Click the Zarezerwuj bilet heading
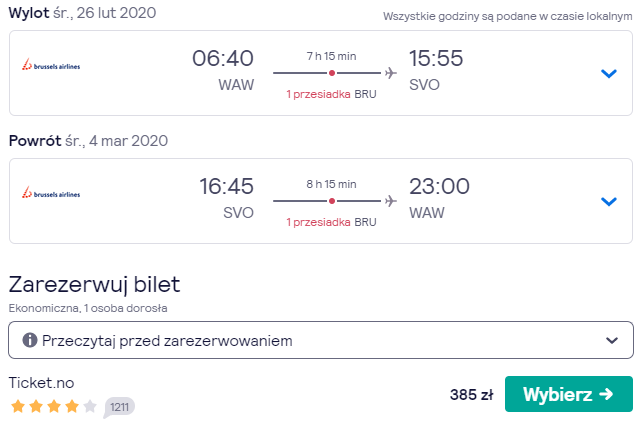The width and height of the screenshot is (639, 433). [95, 284]
